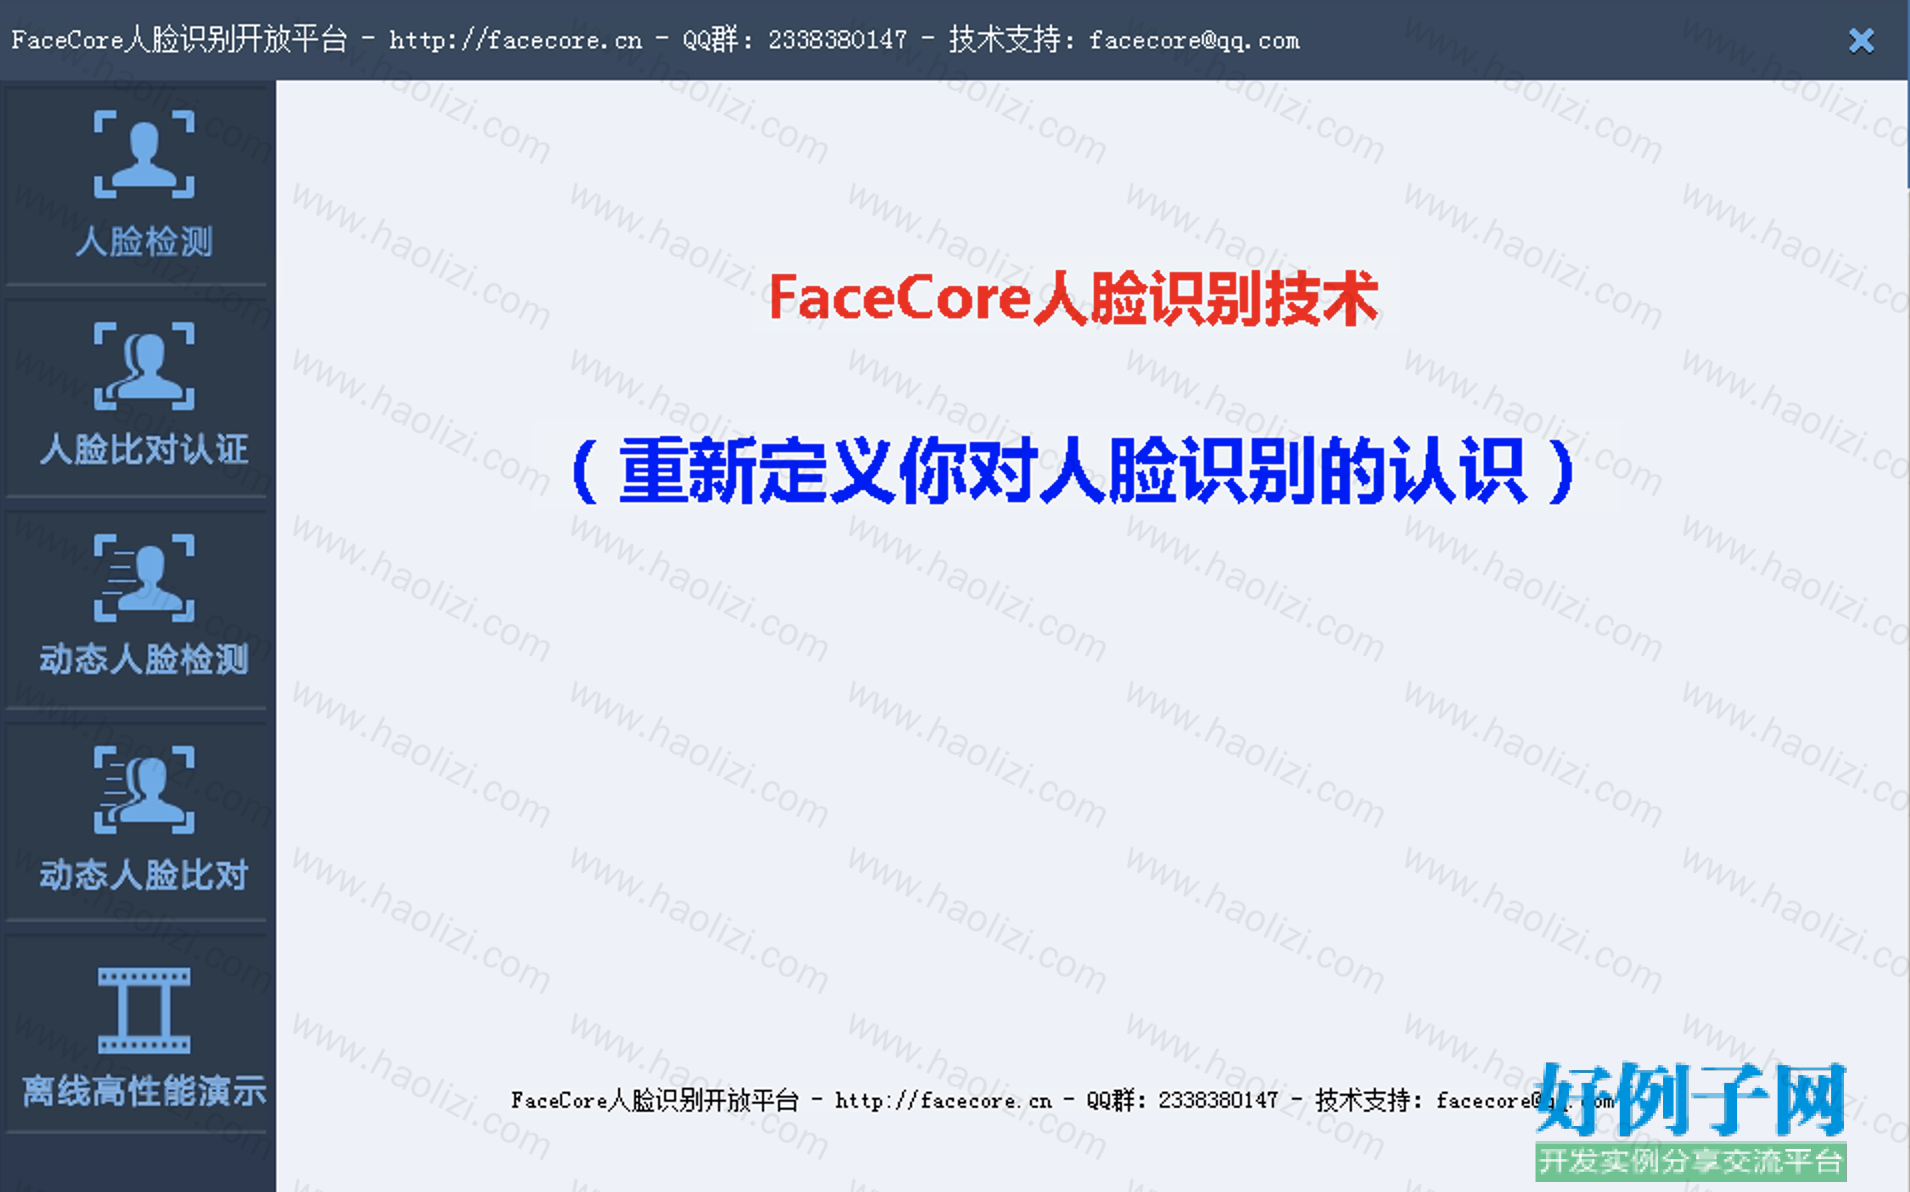This screenshot has width=1910, height=1192.
Task: Open the 动态人脸比对 dynamic comparison icon
Action: [144, 789]
